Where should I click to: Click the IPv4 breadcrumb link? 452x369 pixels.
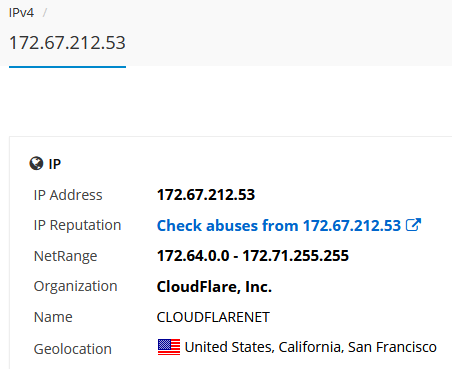[21, 13]
